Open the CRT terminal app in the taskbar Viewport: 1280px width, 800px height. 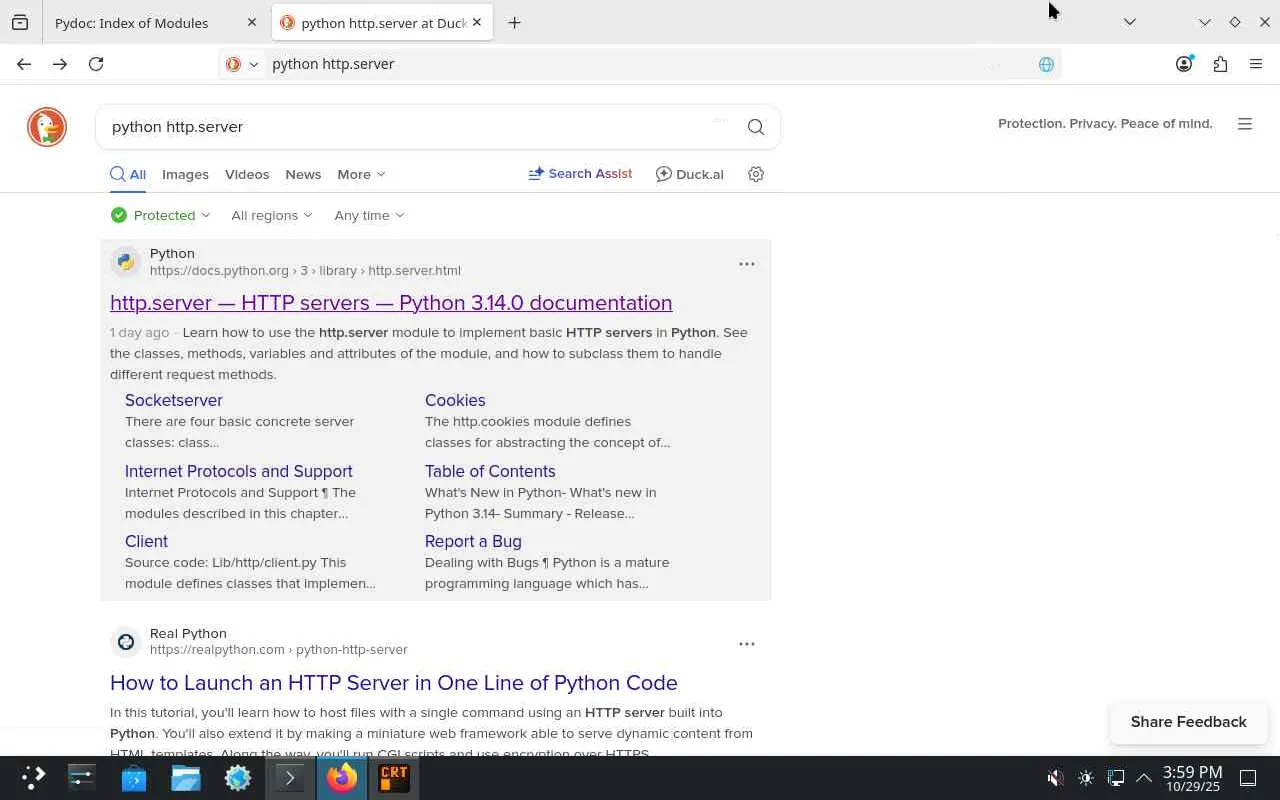click(394, 778)
